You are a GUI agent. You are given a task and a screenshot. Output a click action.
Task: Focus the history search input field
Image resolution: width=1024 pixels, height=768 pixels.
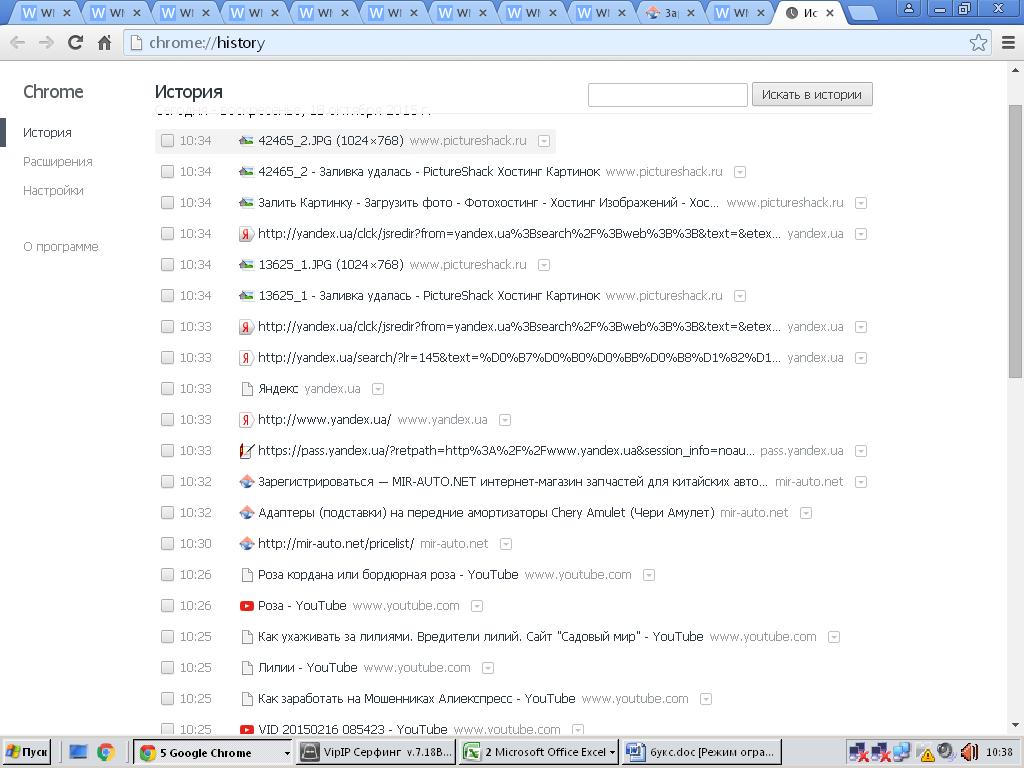[x=667, y=95]
